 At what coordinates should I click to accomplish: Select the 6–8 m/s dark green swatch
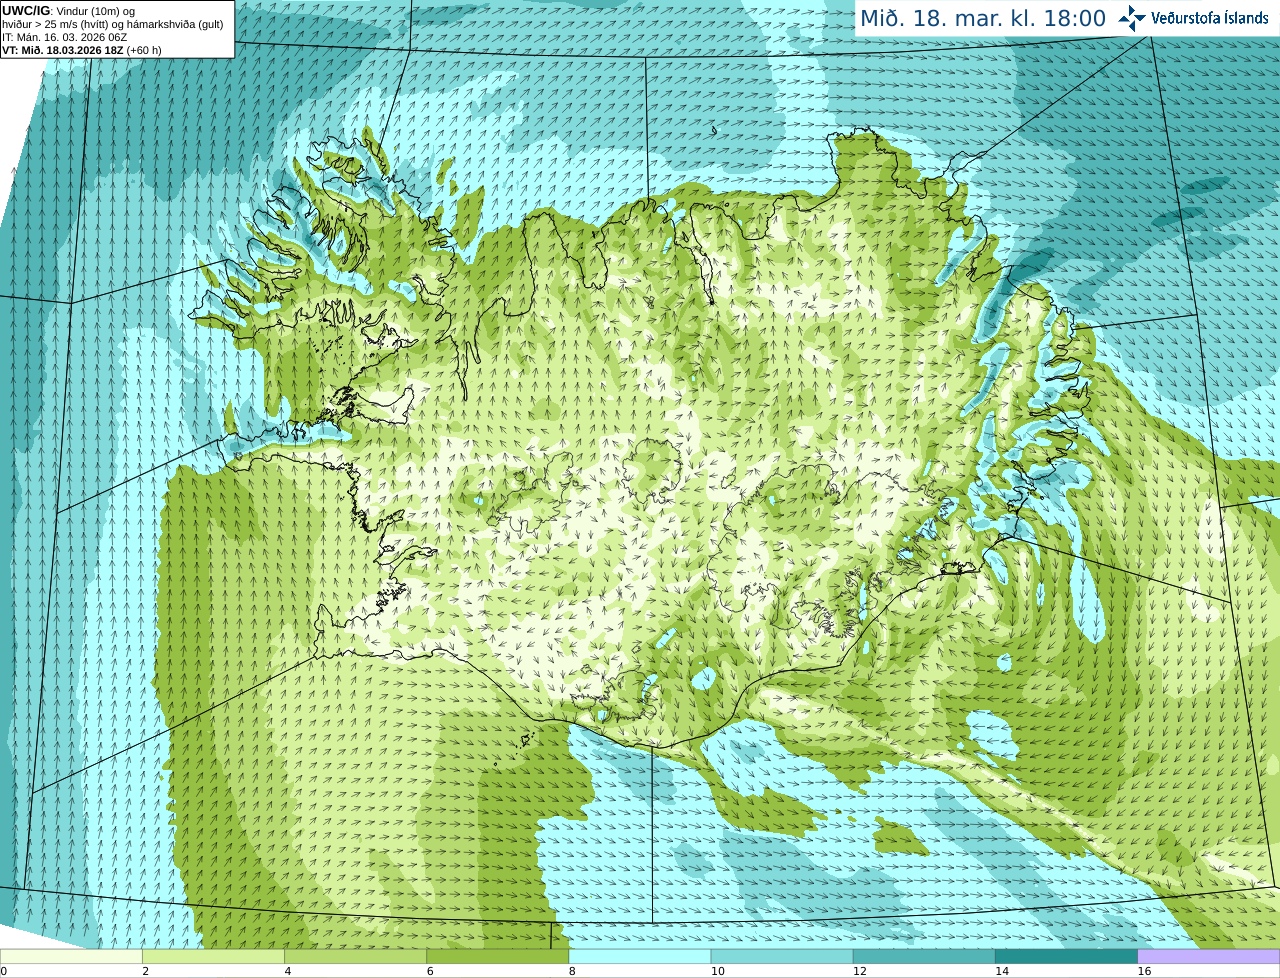(x=497, y=957)
